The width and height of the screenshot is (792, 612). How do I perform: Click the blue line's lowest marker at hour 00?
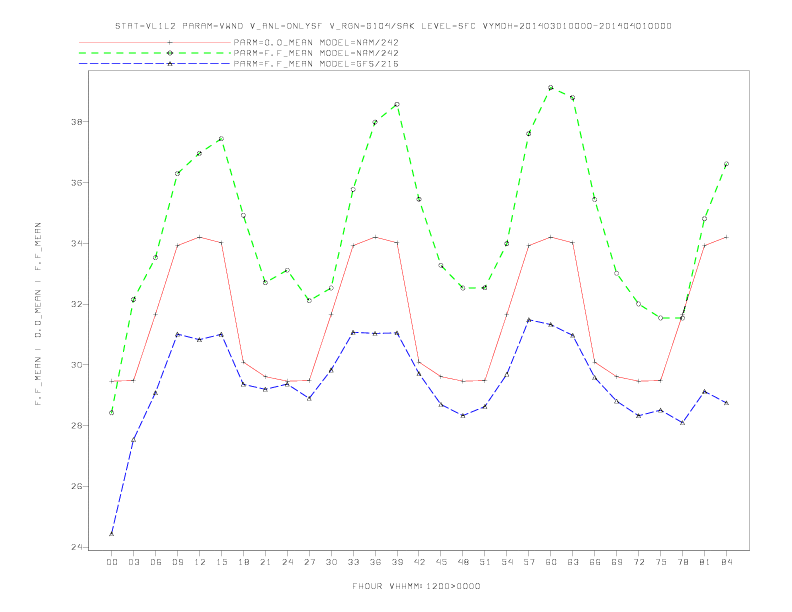point(112,533)
